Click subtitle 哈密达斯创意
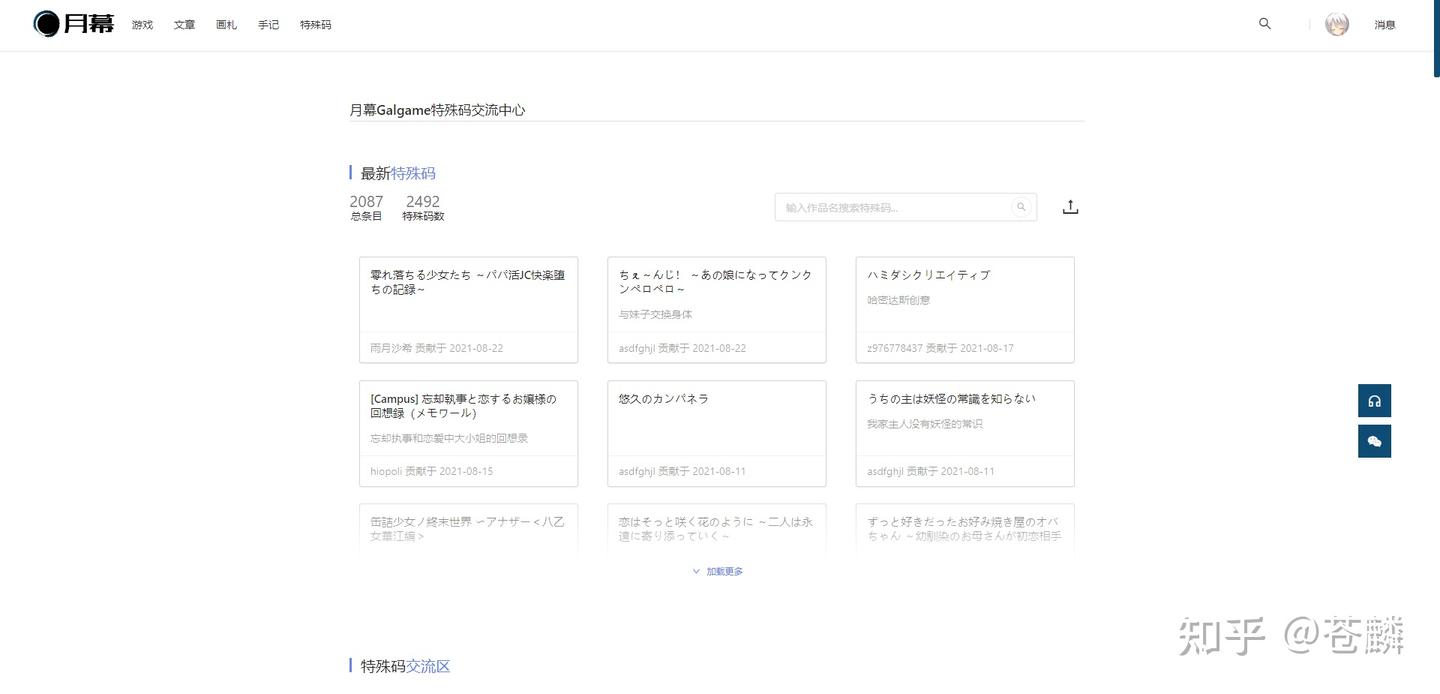1440x694 pixels. coord(898,300)
